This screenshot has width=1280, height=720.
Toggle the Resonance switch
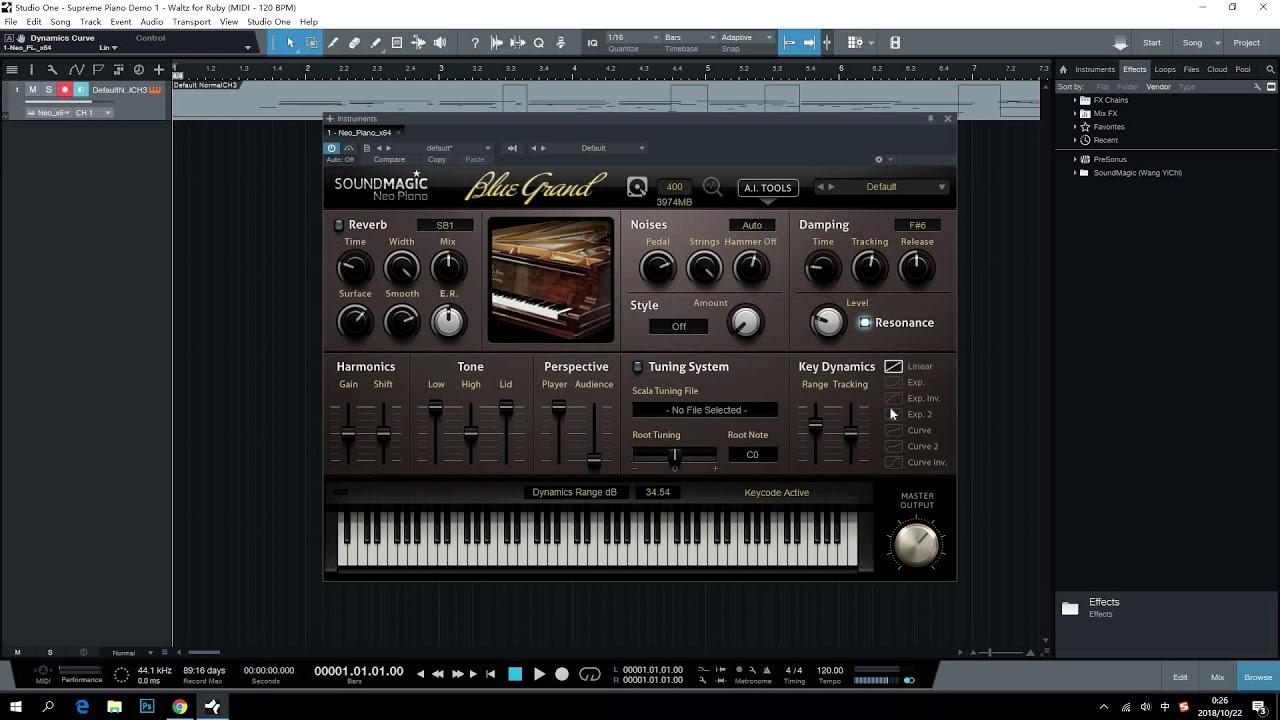(865, 323)
